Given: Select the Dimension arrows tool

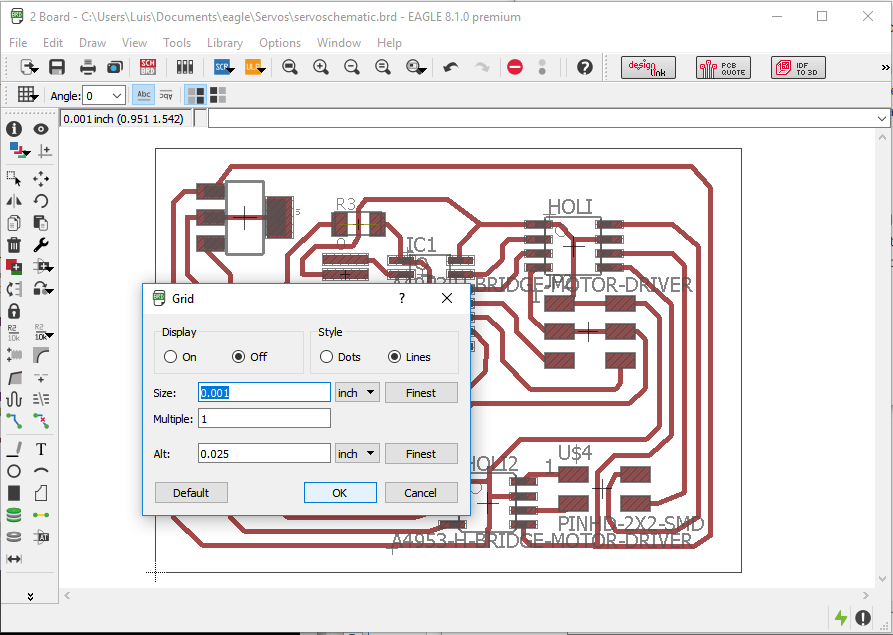Looking at the screenshot, I should coord(14,559).
